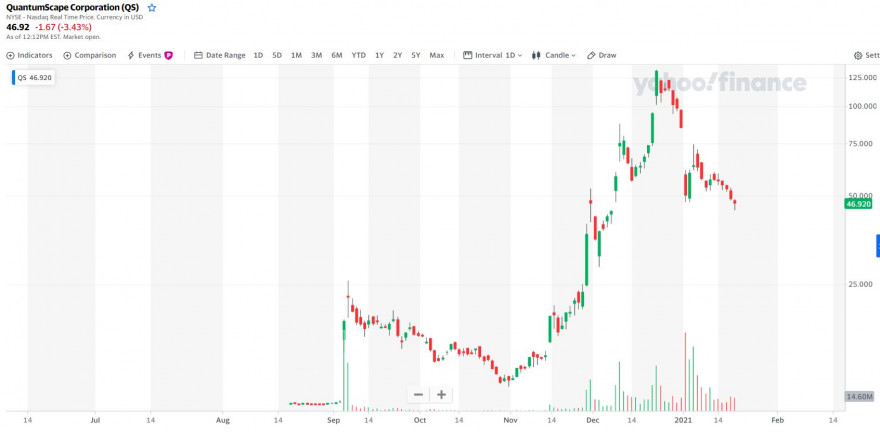The width and height of the screenshot is (880, 432).
Task: Click the Jul label on time axis
Action: 95,419
